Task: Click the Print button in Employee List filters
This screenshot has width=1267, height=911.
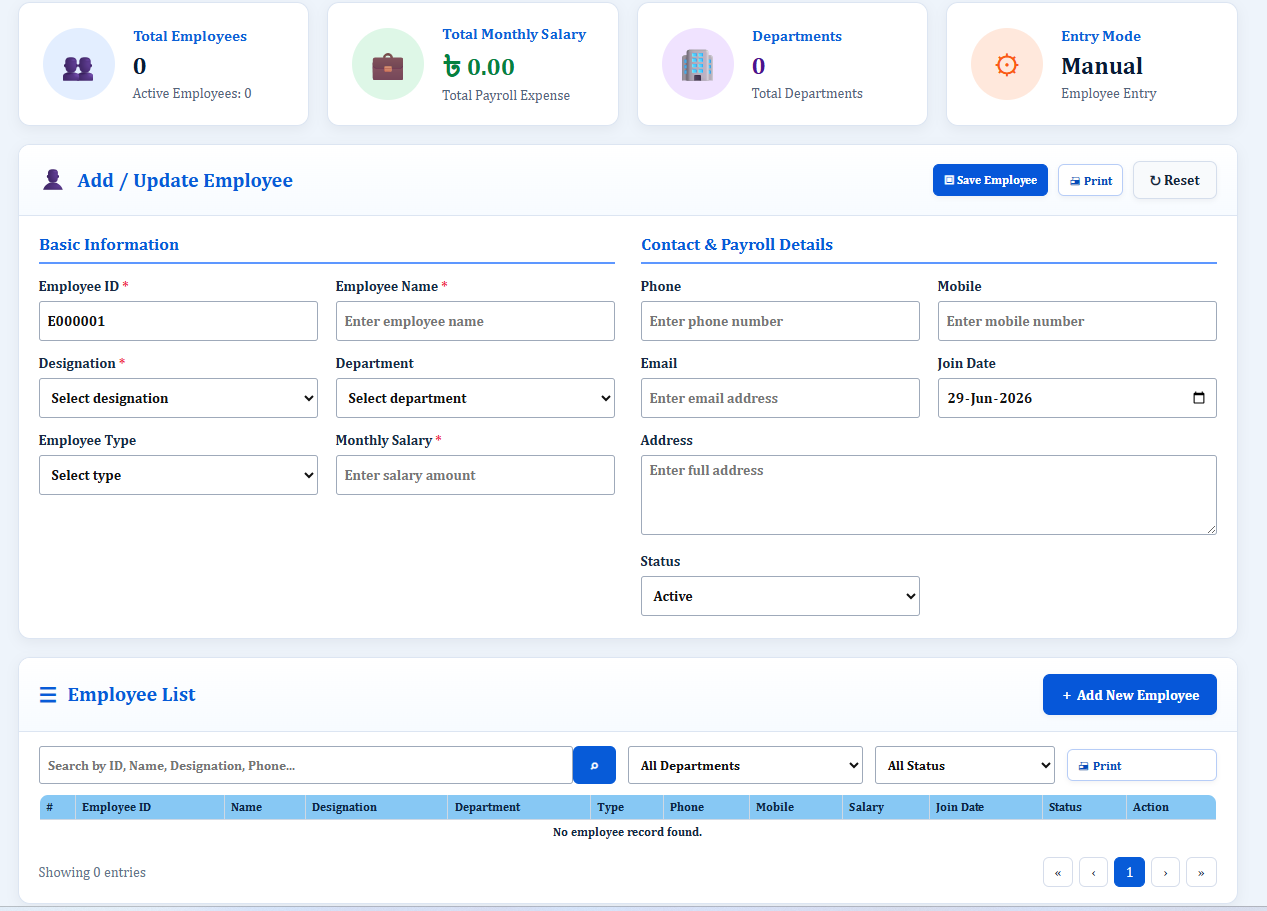Action: tap(1142, 765)
